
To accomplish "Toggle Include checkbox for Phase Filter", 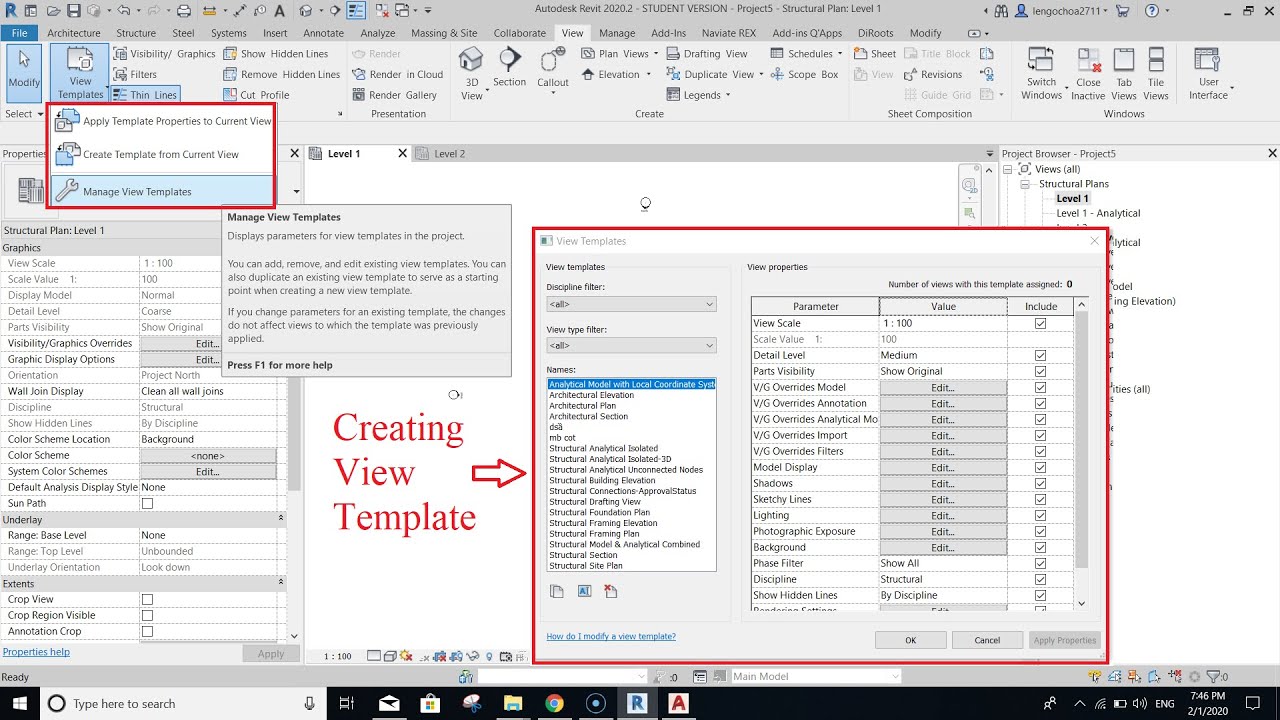I will 1041,563.
